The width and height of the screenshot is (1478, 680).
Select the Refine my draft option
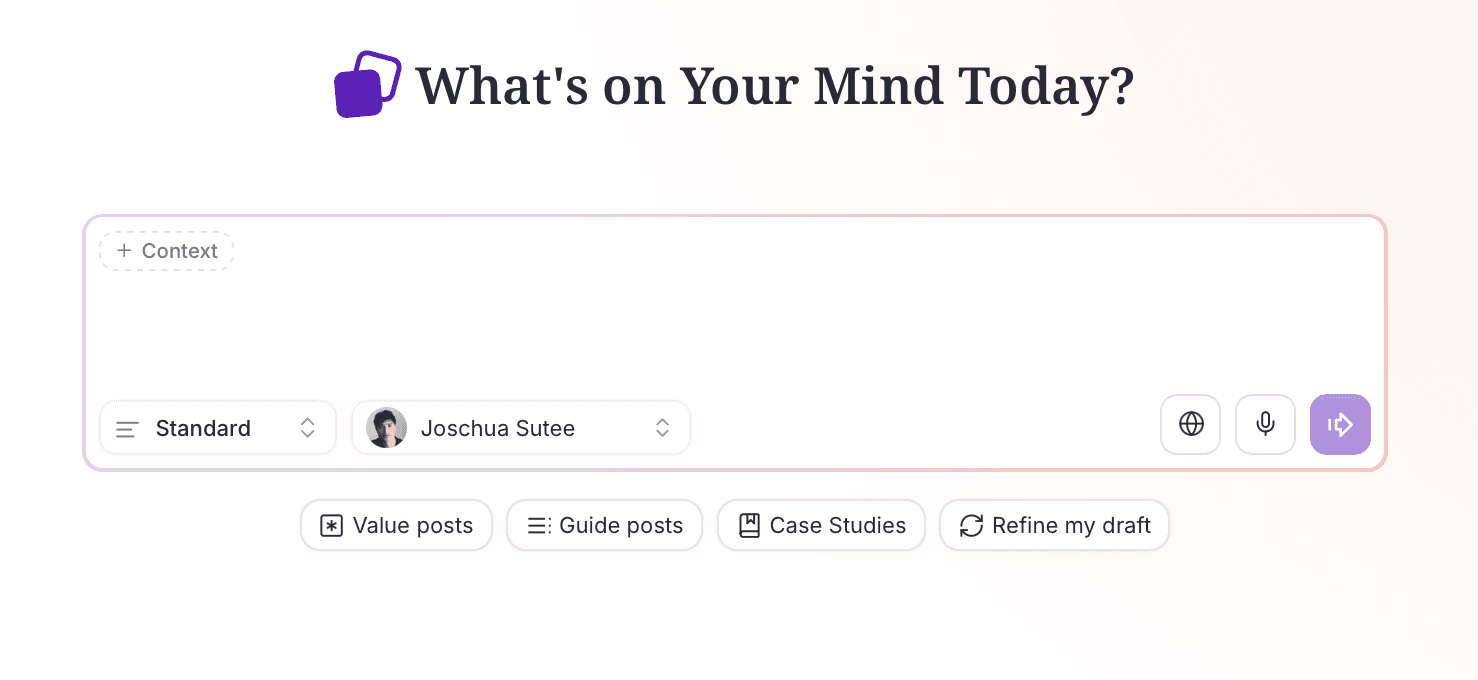pyautogui.click(x=1054, y=524)
